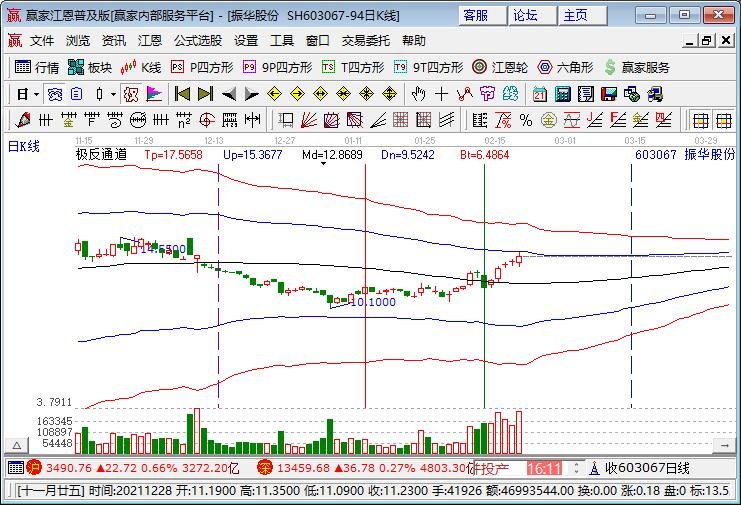Select the circled 金 golden section tool
This screenshot has width=741, height=505.
[549, 120]
